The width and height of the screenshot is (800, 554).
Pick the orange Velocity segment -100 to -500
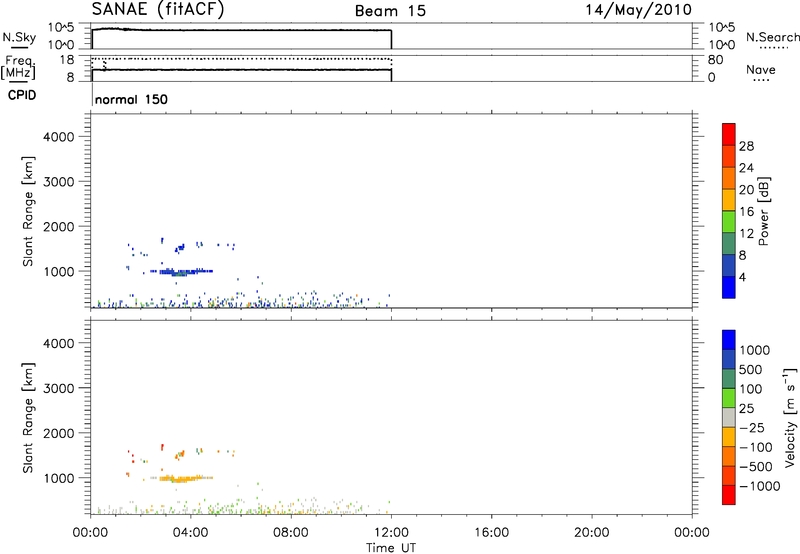(729, 456)
